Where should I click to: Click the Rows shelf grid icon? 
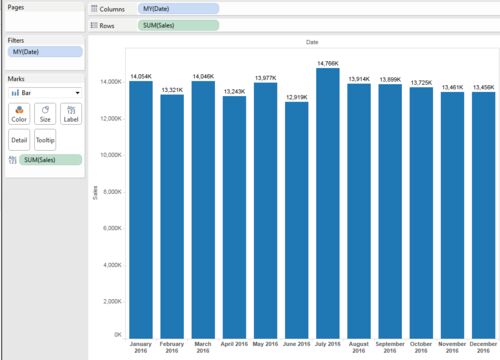coord(94,25)
